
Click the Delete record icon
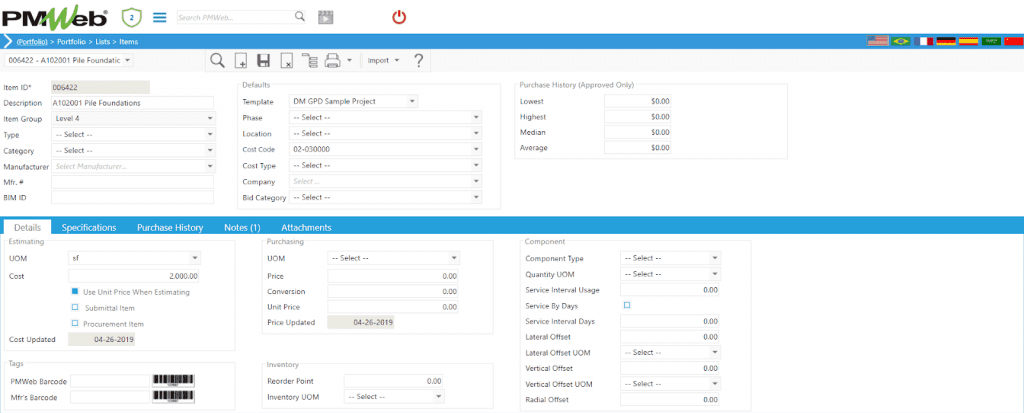pos(286,61)
